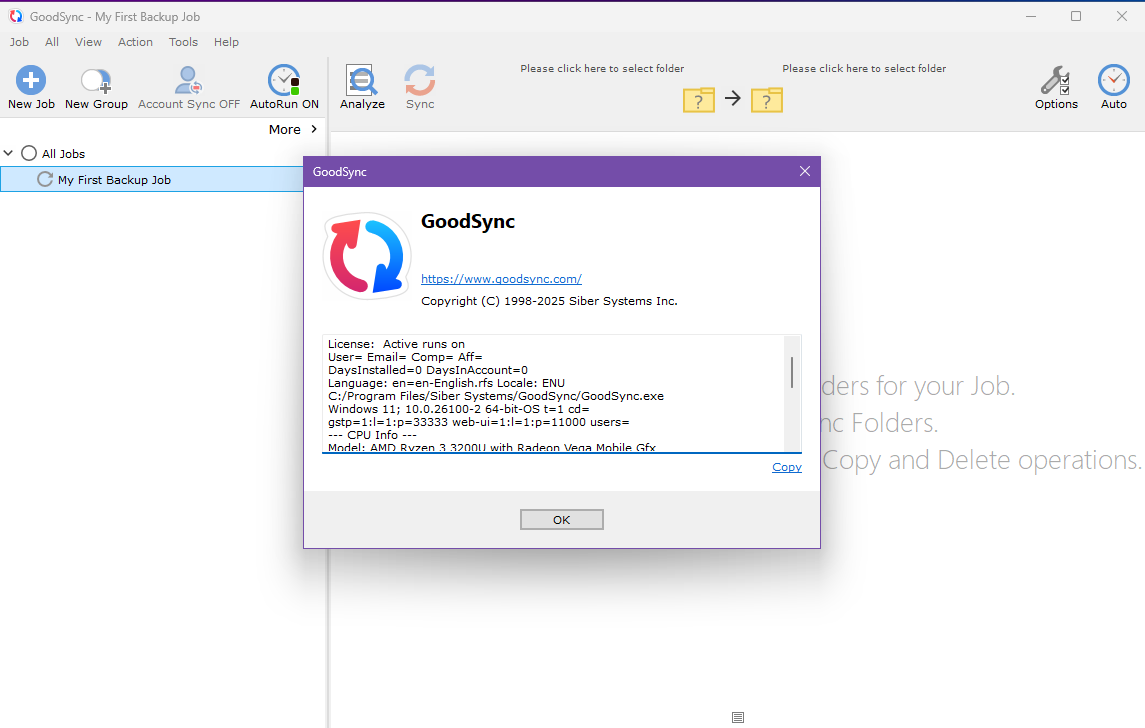Image resolution: width=1145 pixels, height=728 pixels.
Task: Close the GoodSync about dialog
Action: (805, 171)
